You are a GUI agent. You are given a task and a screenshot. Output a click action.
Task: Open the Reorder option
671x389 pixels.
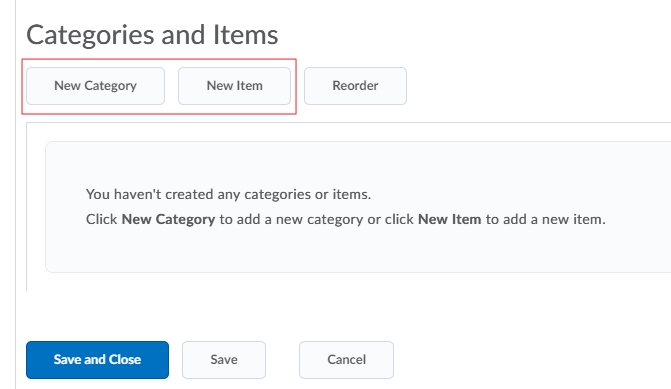point(355,86)
